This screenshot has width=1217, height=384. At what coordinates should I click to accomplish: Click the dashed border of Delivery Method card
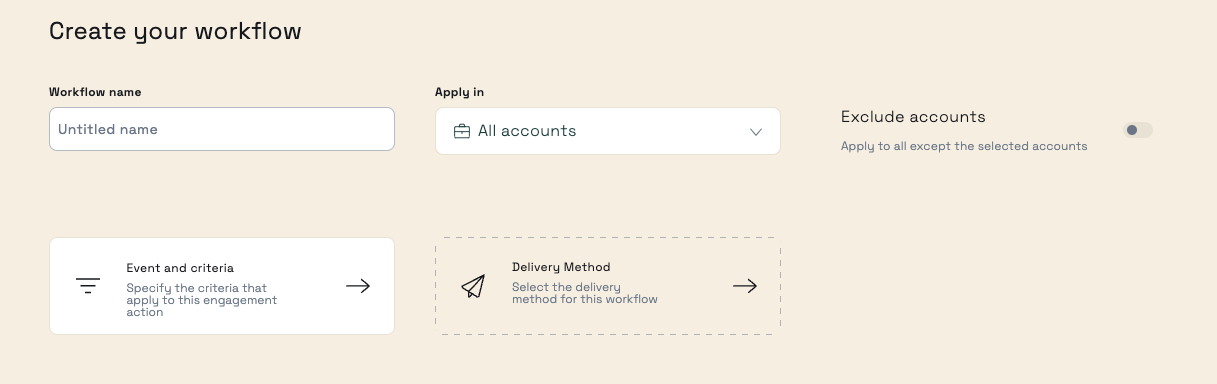tap(608, 238)
